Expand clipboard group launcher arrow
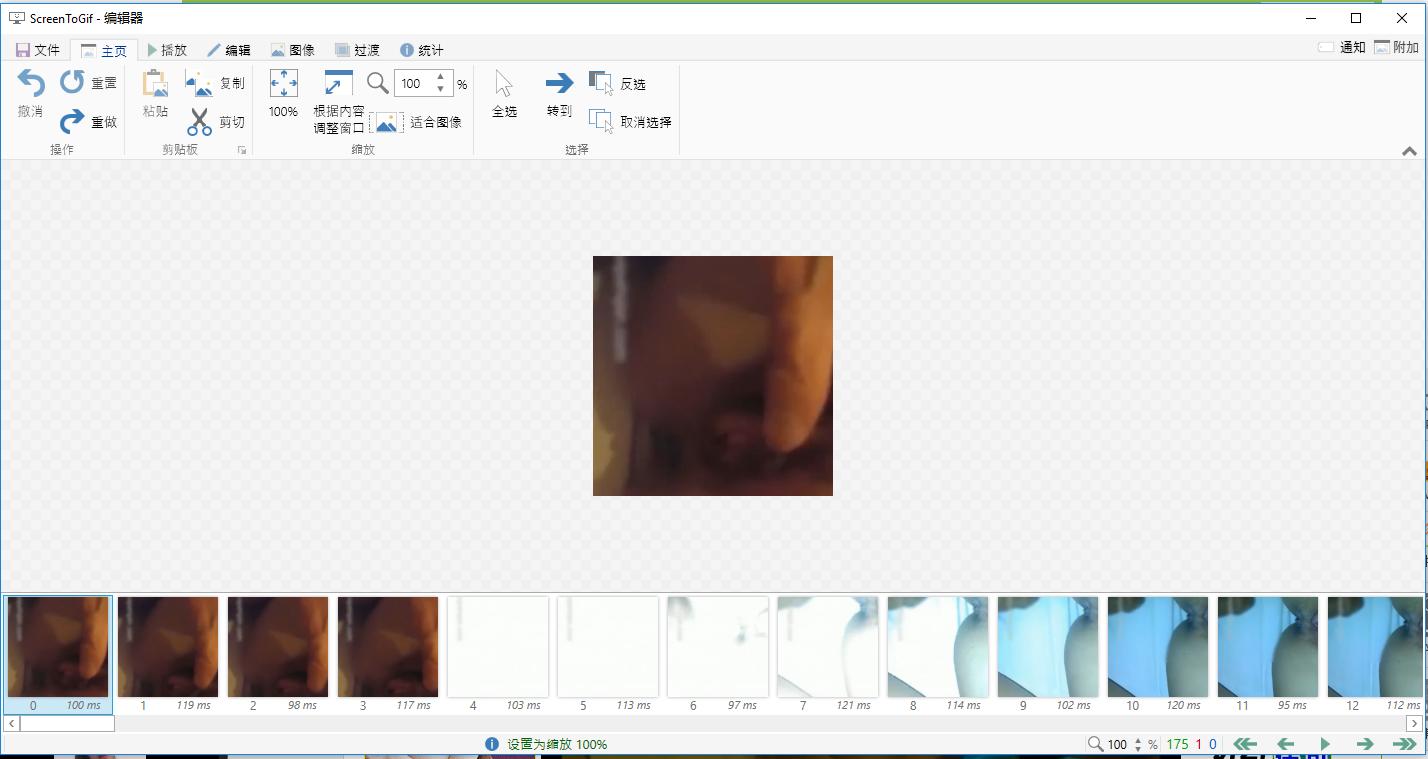The height and width of the screenshot is (759, 1428). 241,150
